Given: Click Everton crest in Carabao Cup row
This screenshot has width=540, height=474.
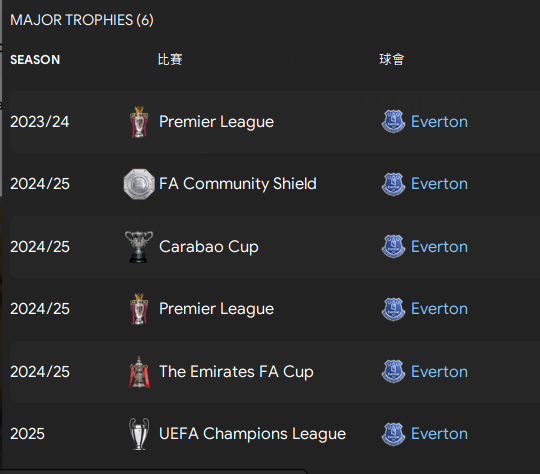Looking at the screenshot, I should [393, 247].
